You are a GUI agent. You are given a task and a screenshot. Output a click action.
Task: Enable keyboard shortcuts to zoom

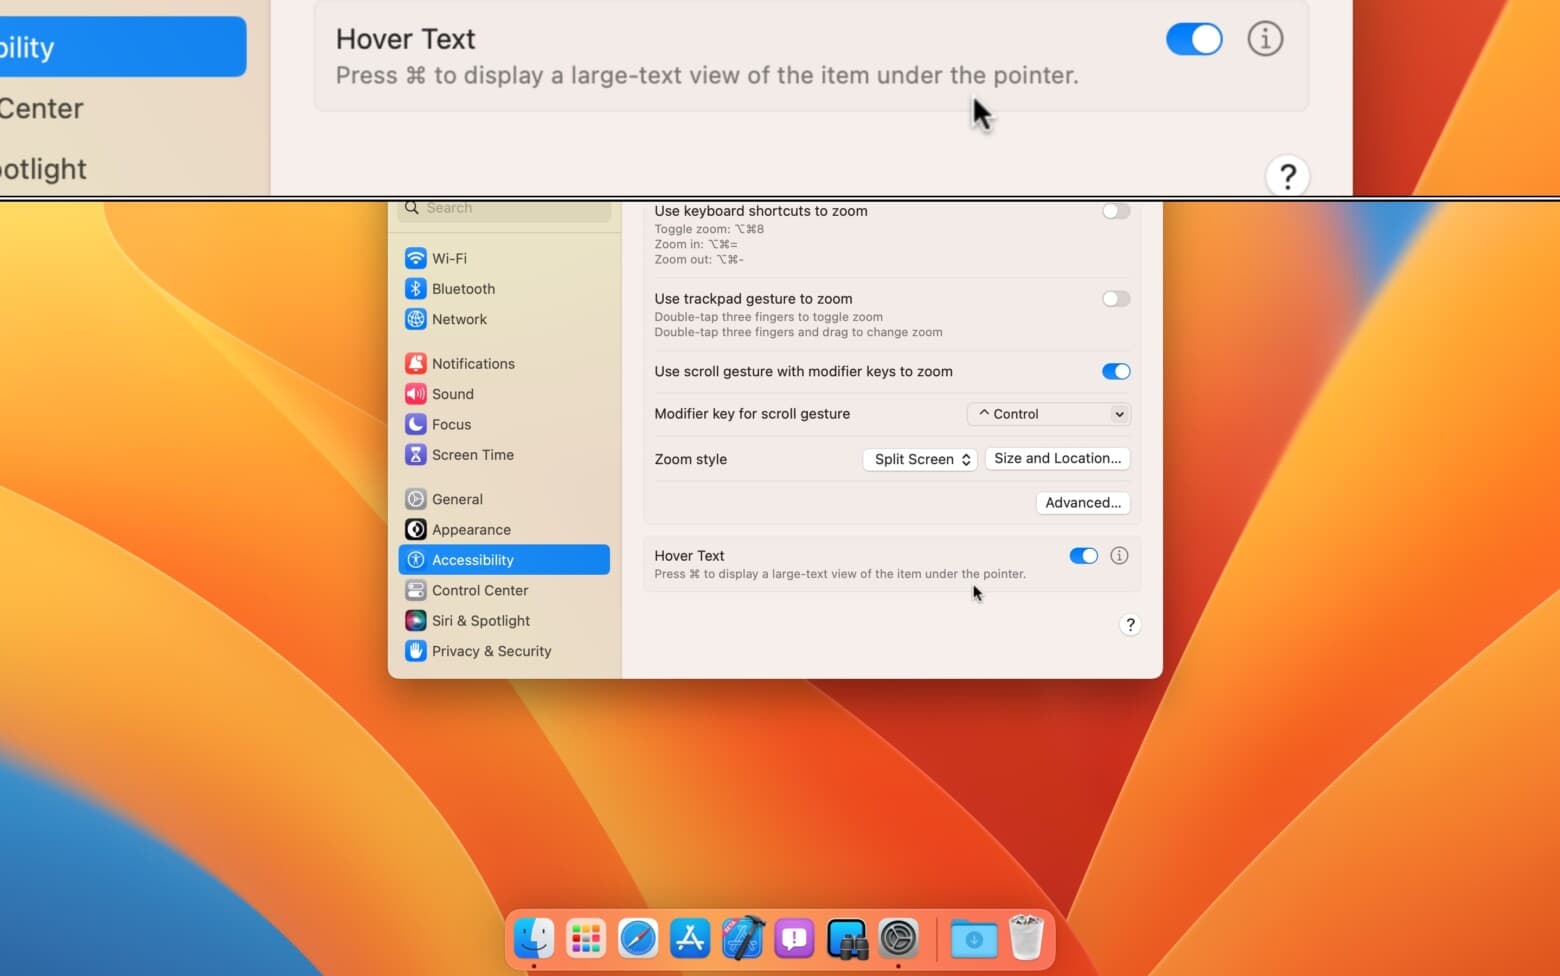click(1115, 211)
